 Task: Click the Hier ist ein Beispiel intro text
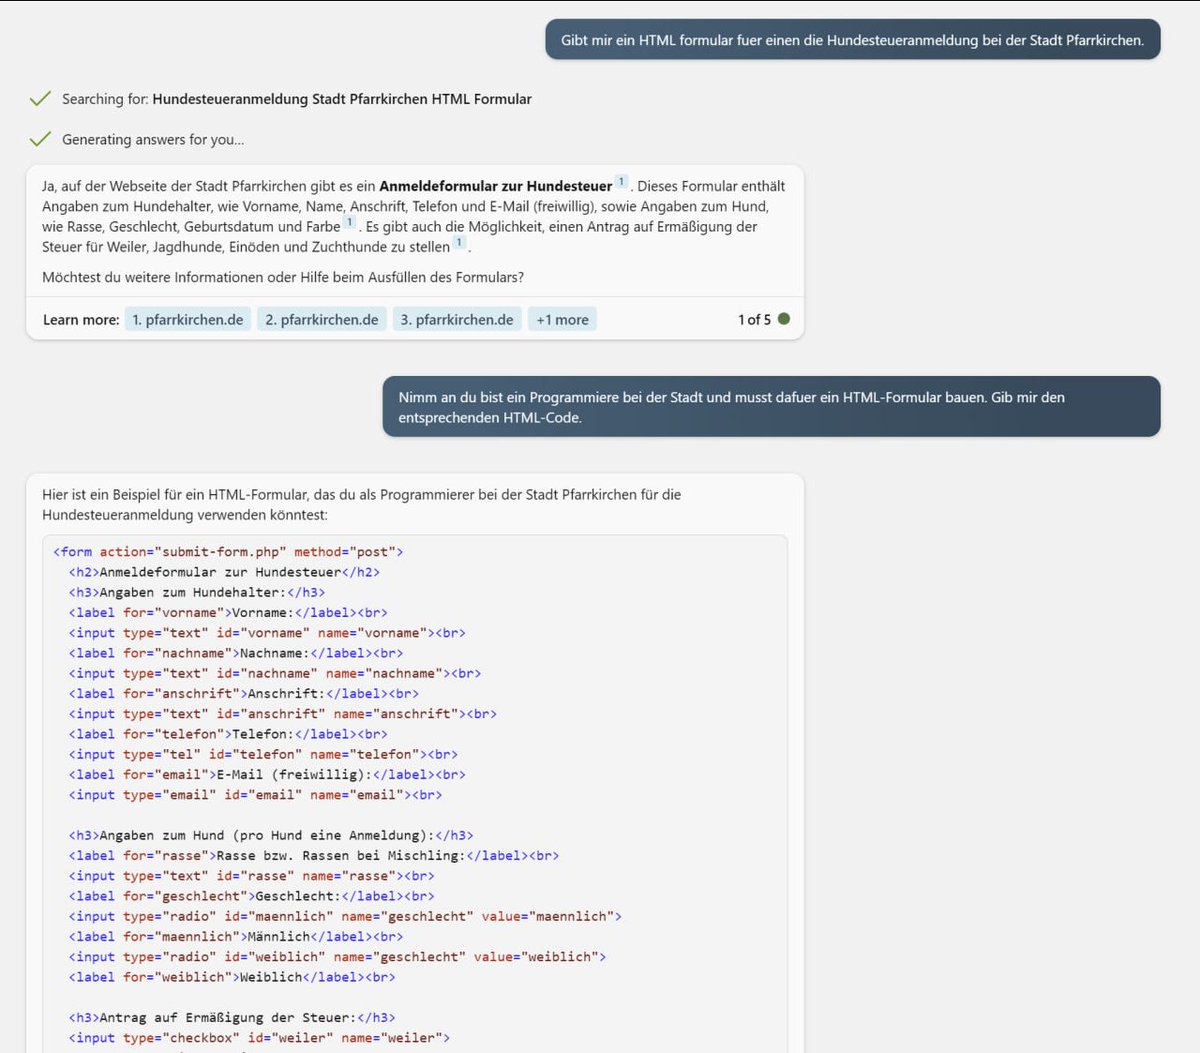[362, 505]
